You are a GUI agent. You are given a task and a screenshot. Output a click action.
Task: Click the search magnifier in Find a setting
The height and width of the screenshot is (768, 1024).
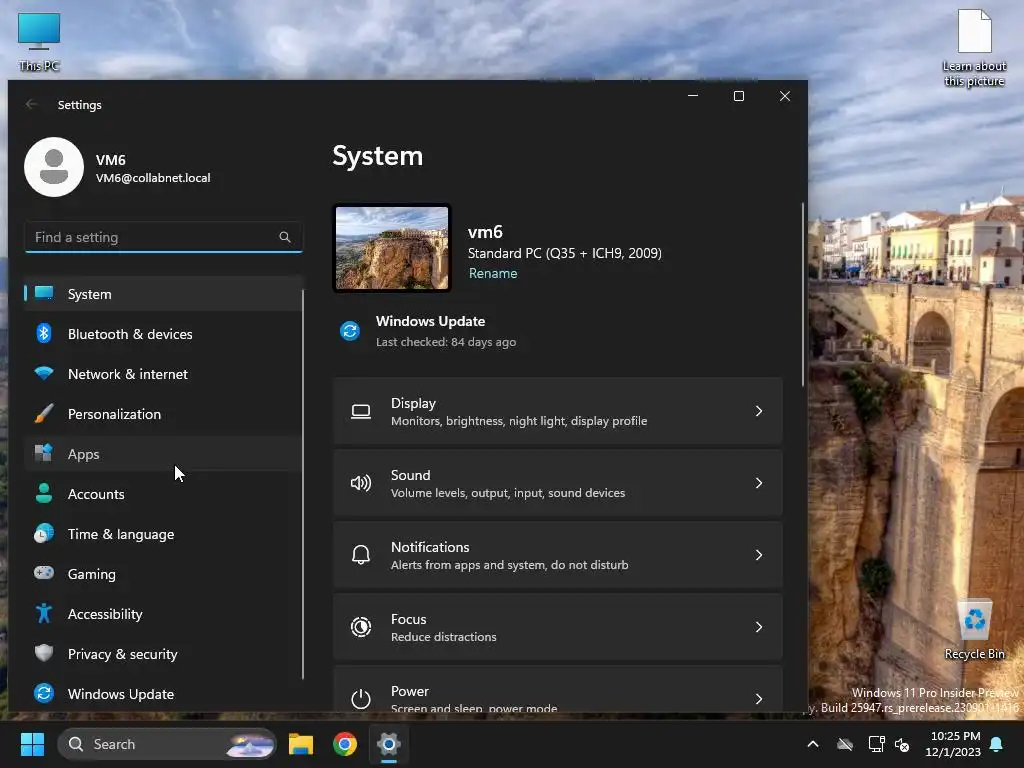[x=285, y=237]
